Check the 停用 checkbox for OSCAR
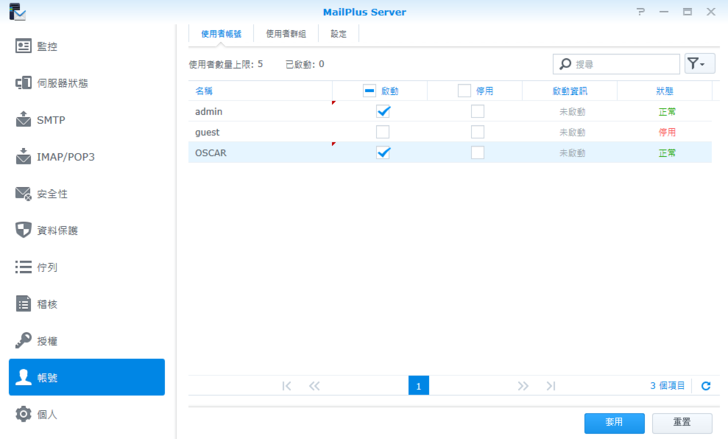This screenshot has height=439, width=728. click(x=477, y=153)
